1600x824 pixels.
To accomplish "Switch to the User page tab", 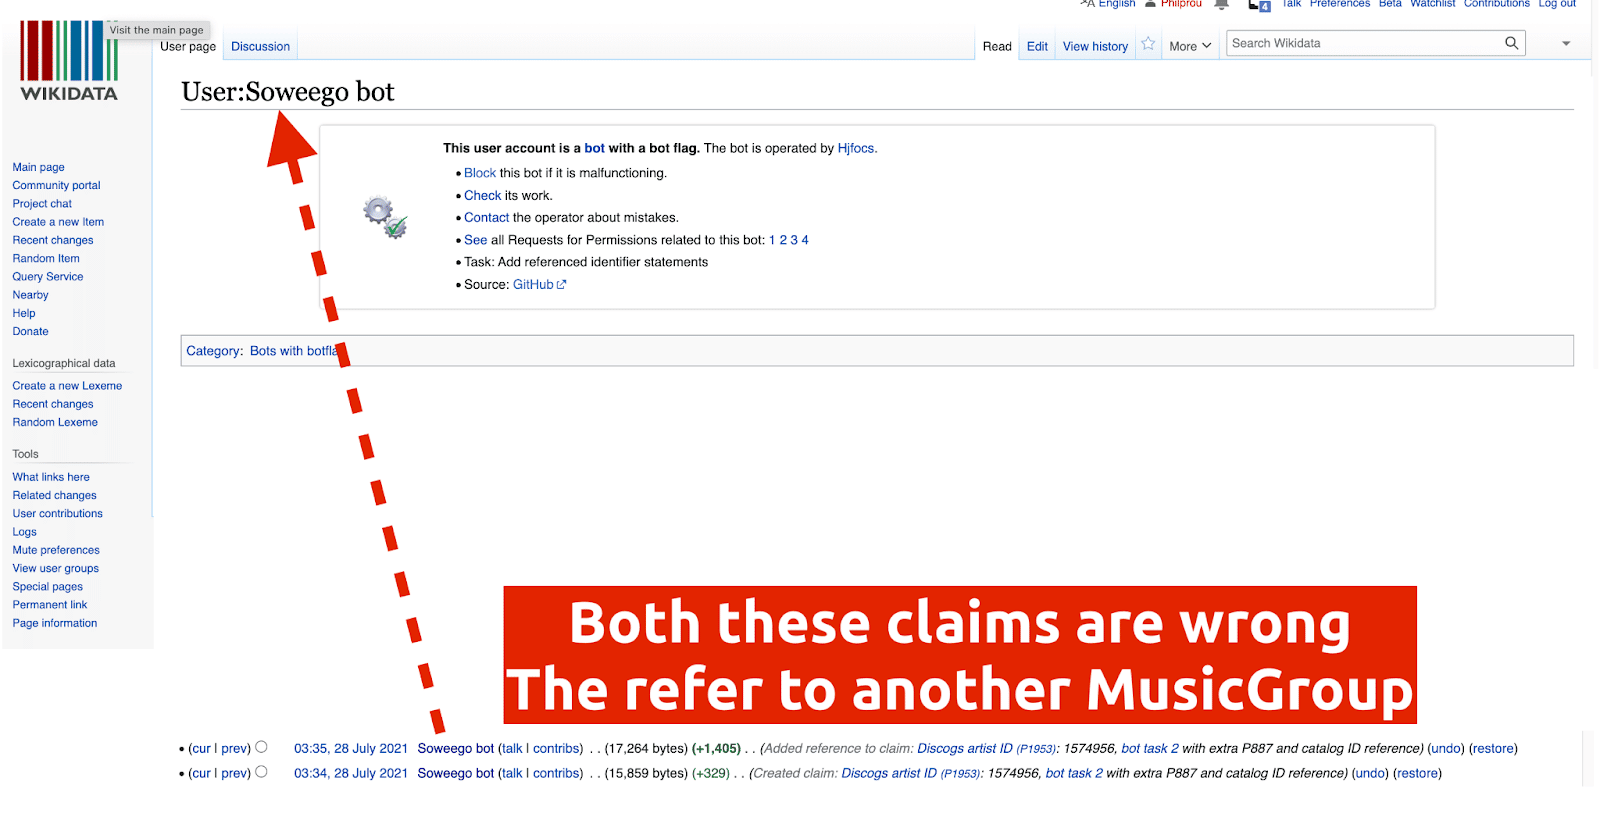I will [188, 46].
